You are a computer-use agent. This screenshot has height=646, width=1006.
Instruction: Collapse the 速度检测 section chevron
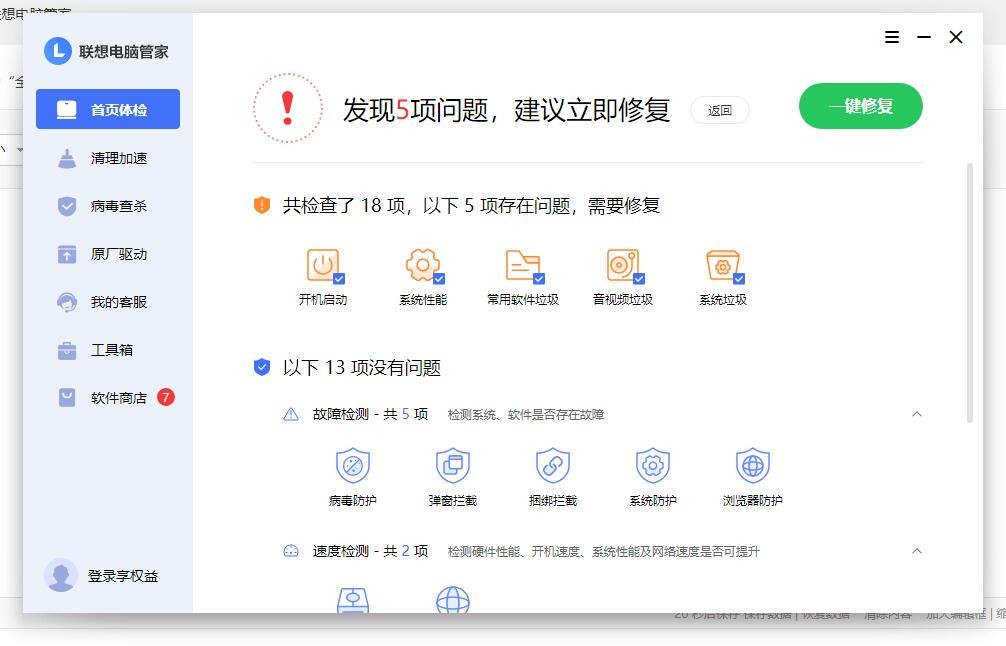pyautogui.click(x=917, y=550)
